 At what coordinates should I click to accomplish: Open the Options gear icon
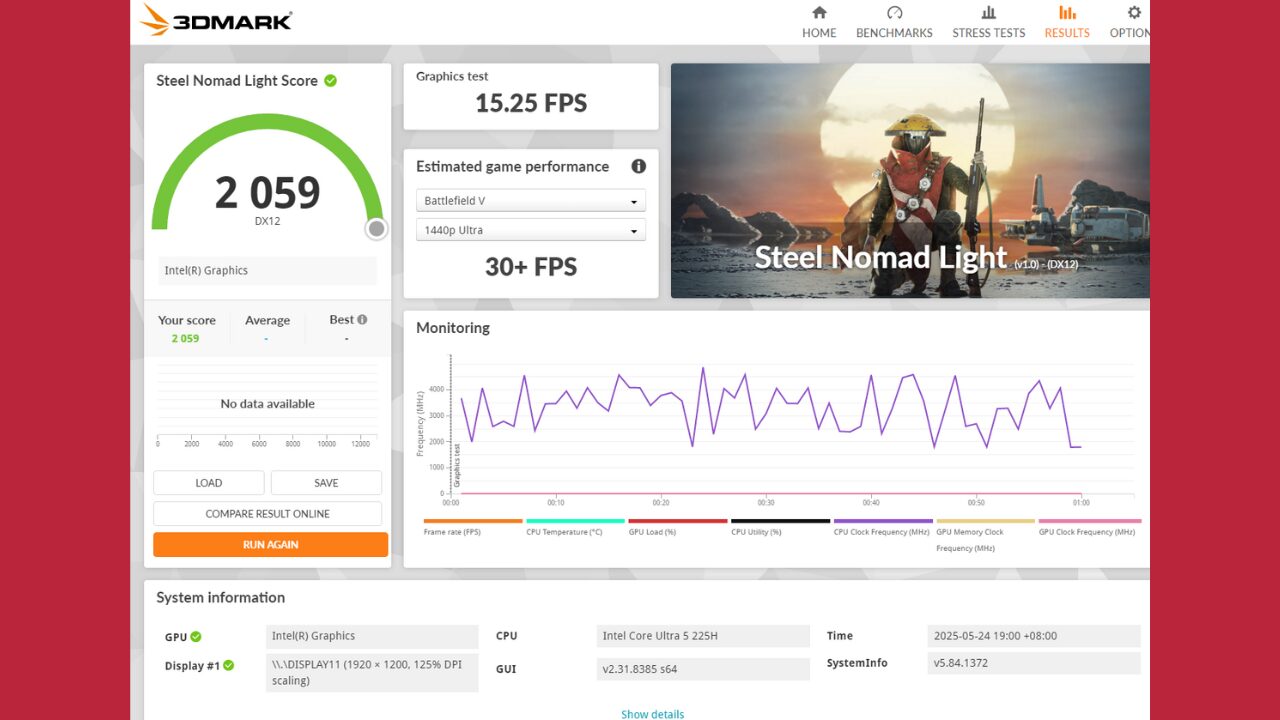click(x=1134, y=13)
